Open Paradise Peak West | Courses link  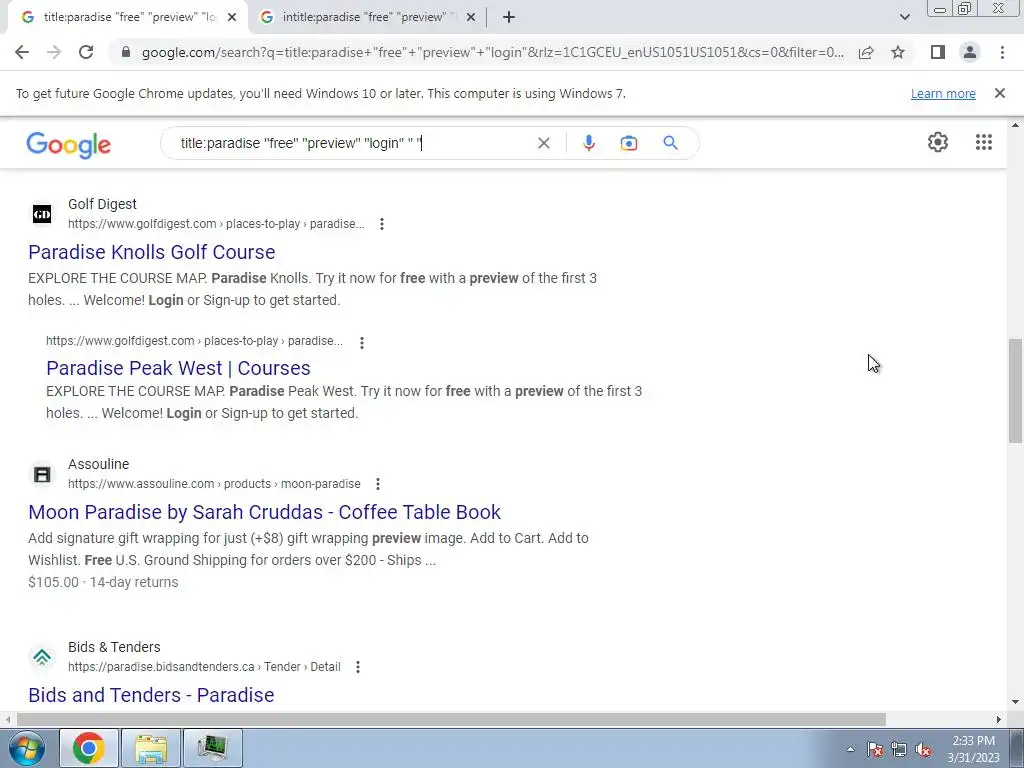pyautogui.click(x=178, y=368)
